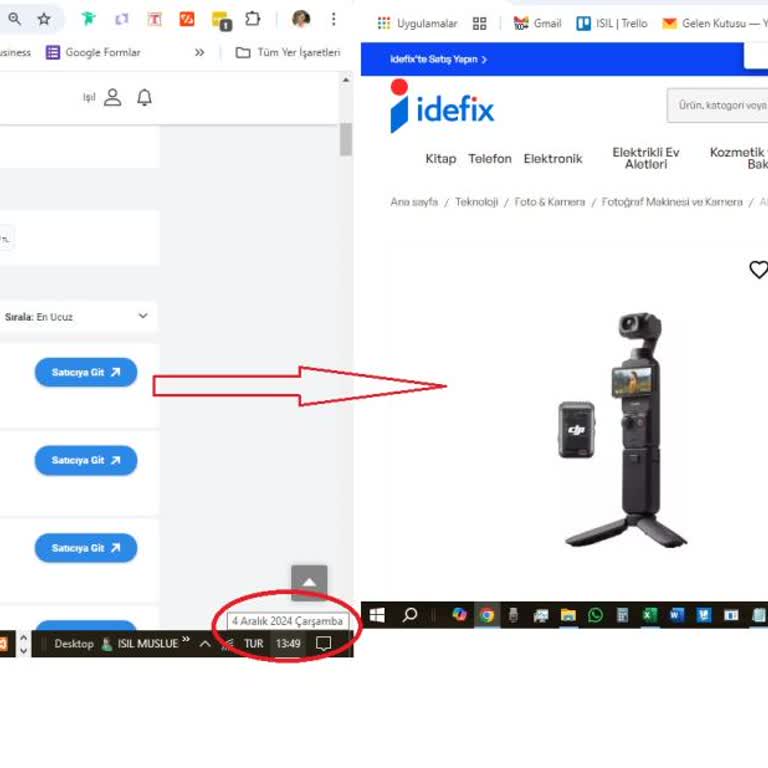Open the Elektrikli Ev Aletleri category

(x=646, y=158)
